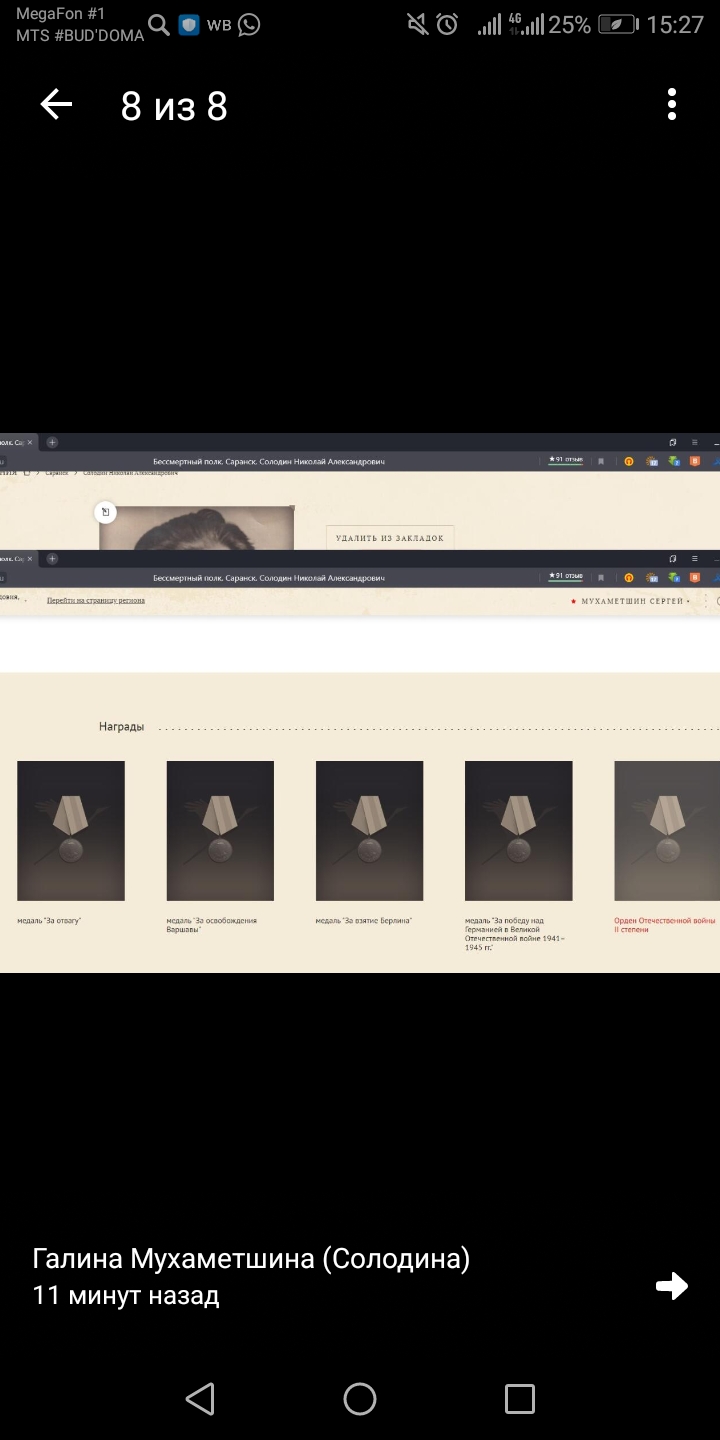Tap the white forward arrow icon
Screen dimensions: 720x1440
[672, 1286]
